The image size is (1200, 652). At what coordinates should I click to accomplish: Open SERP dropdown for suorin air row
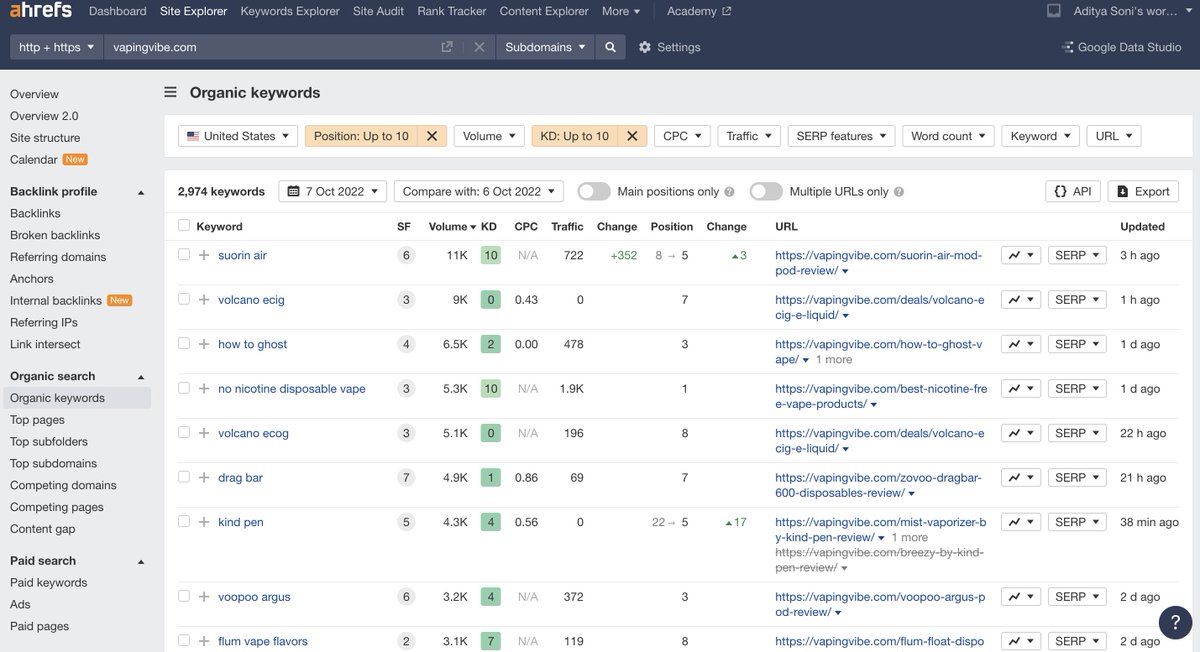[1078, 255]
